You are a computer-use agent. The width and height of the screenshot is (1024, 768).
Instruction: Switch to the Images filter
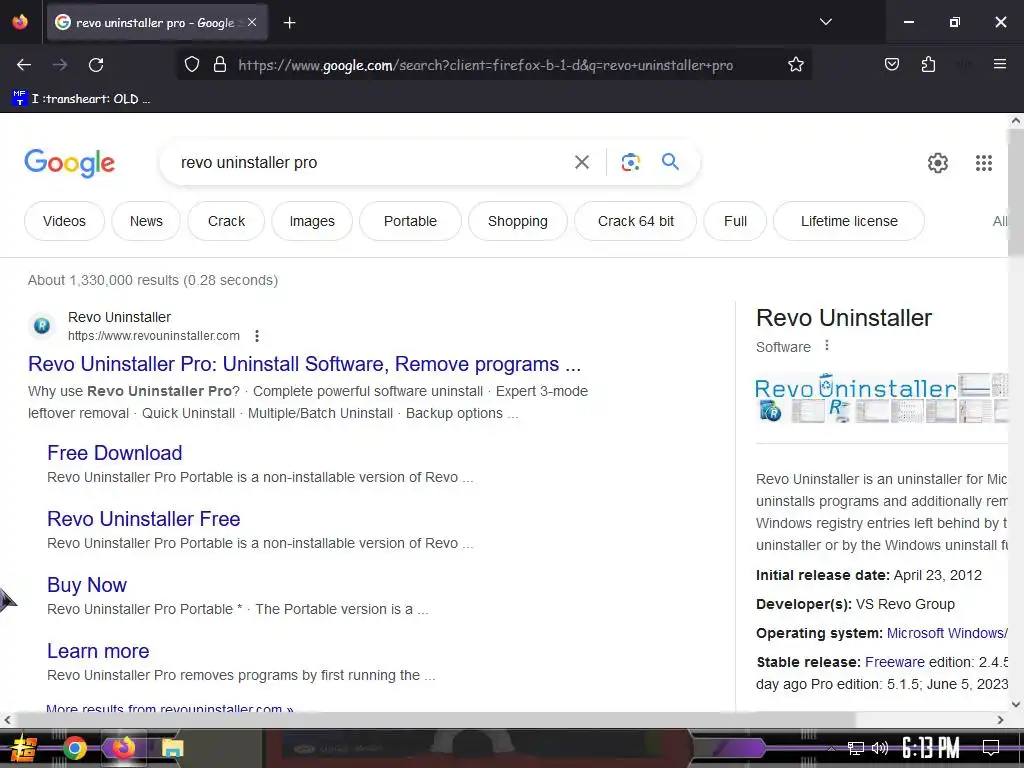pos(312,221)
